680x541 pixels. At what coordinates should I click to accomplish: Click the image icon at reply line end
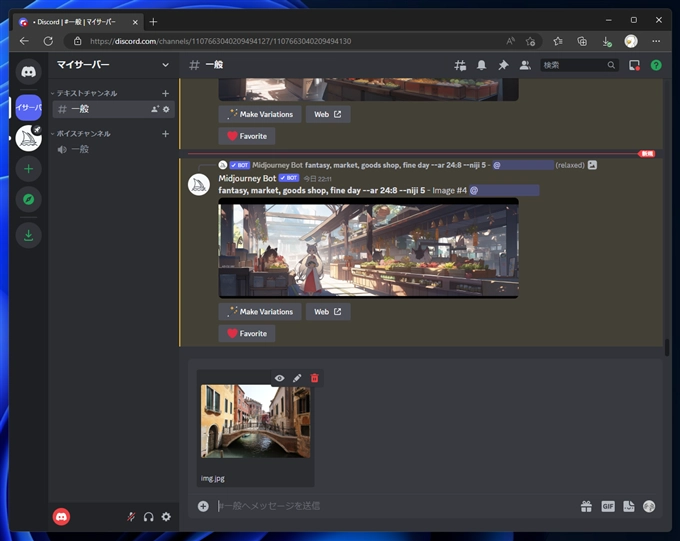pos(592,165)
